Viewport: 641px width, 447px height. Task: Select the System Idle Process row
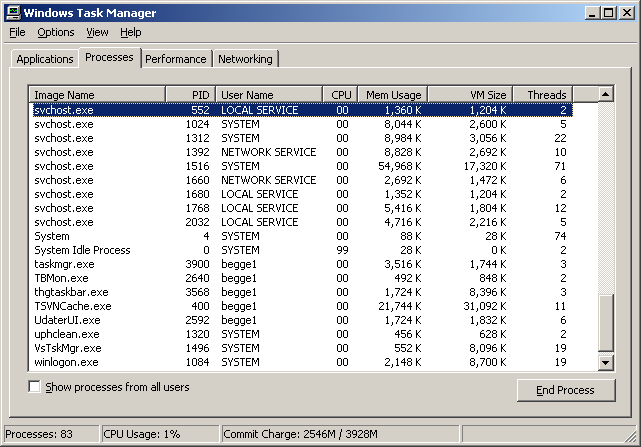pos(302,250)
